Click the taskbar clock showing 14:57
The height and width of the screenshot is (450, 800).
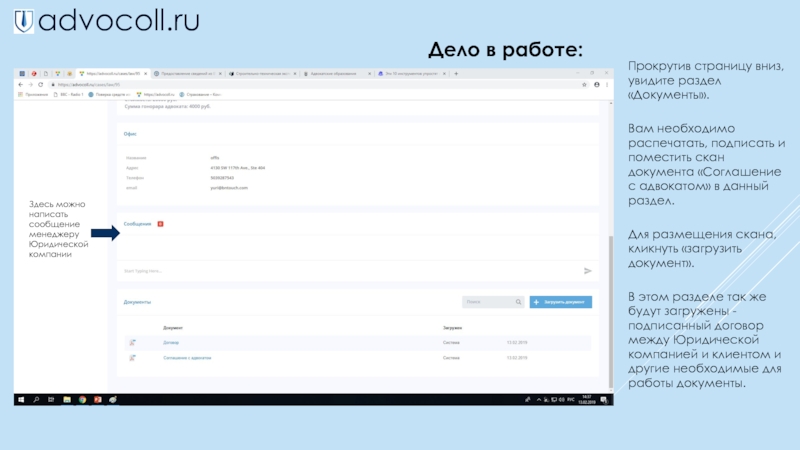tap(587, 400)
